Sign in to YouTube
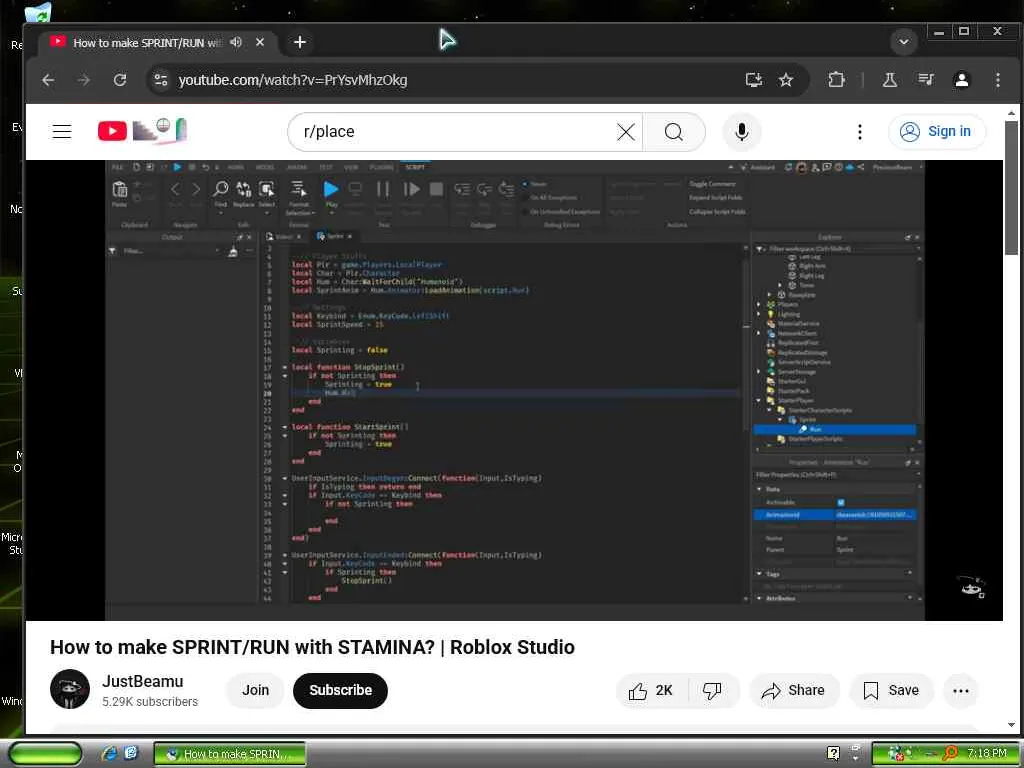 click(936, 131)
